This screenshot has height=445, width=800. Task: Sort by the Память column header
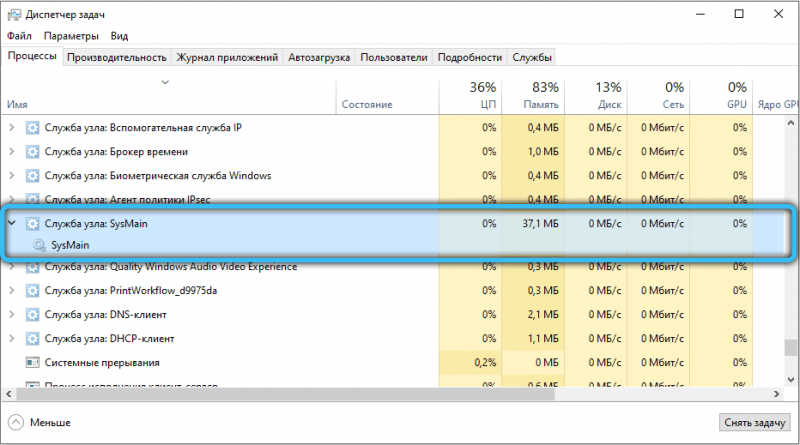tap(533, 97)
